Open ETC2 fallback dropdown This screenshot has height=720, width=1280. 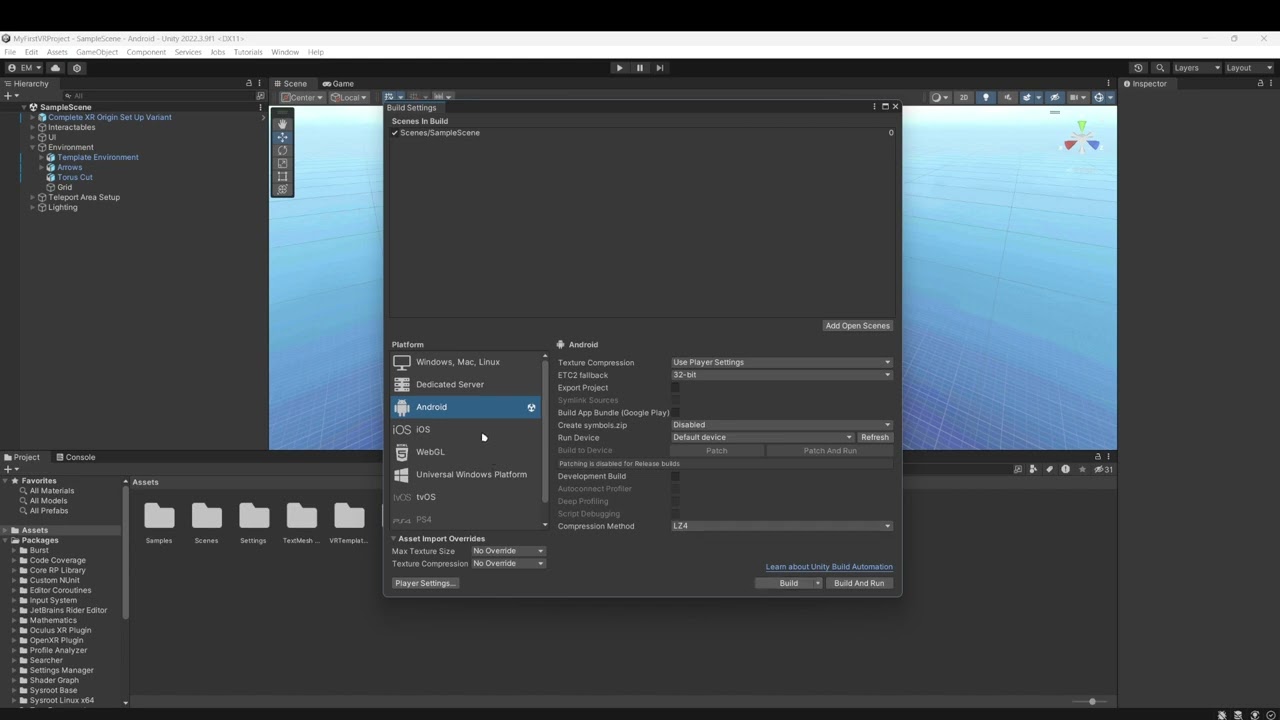[x=781, y=375]
